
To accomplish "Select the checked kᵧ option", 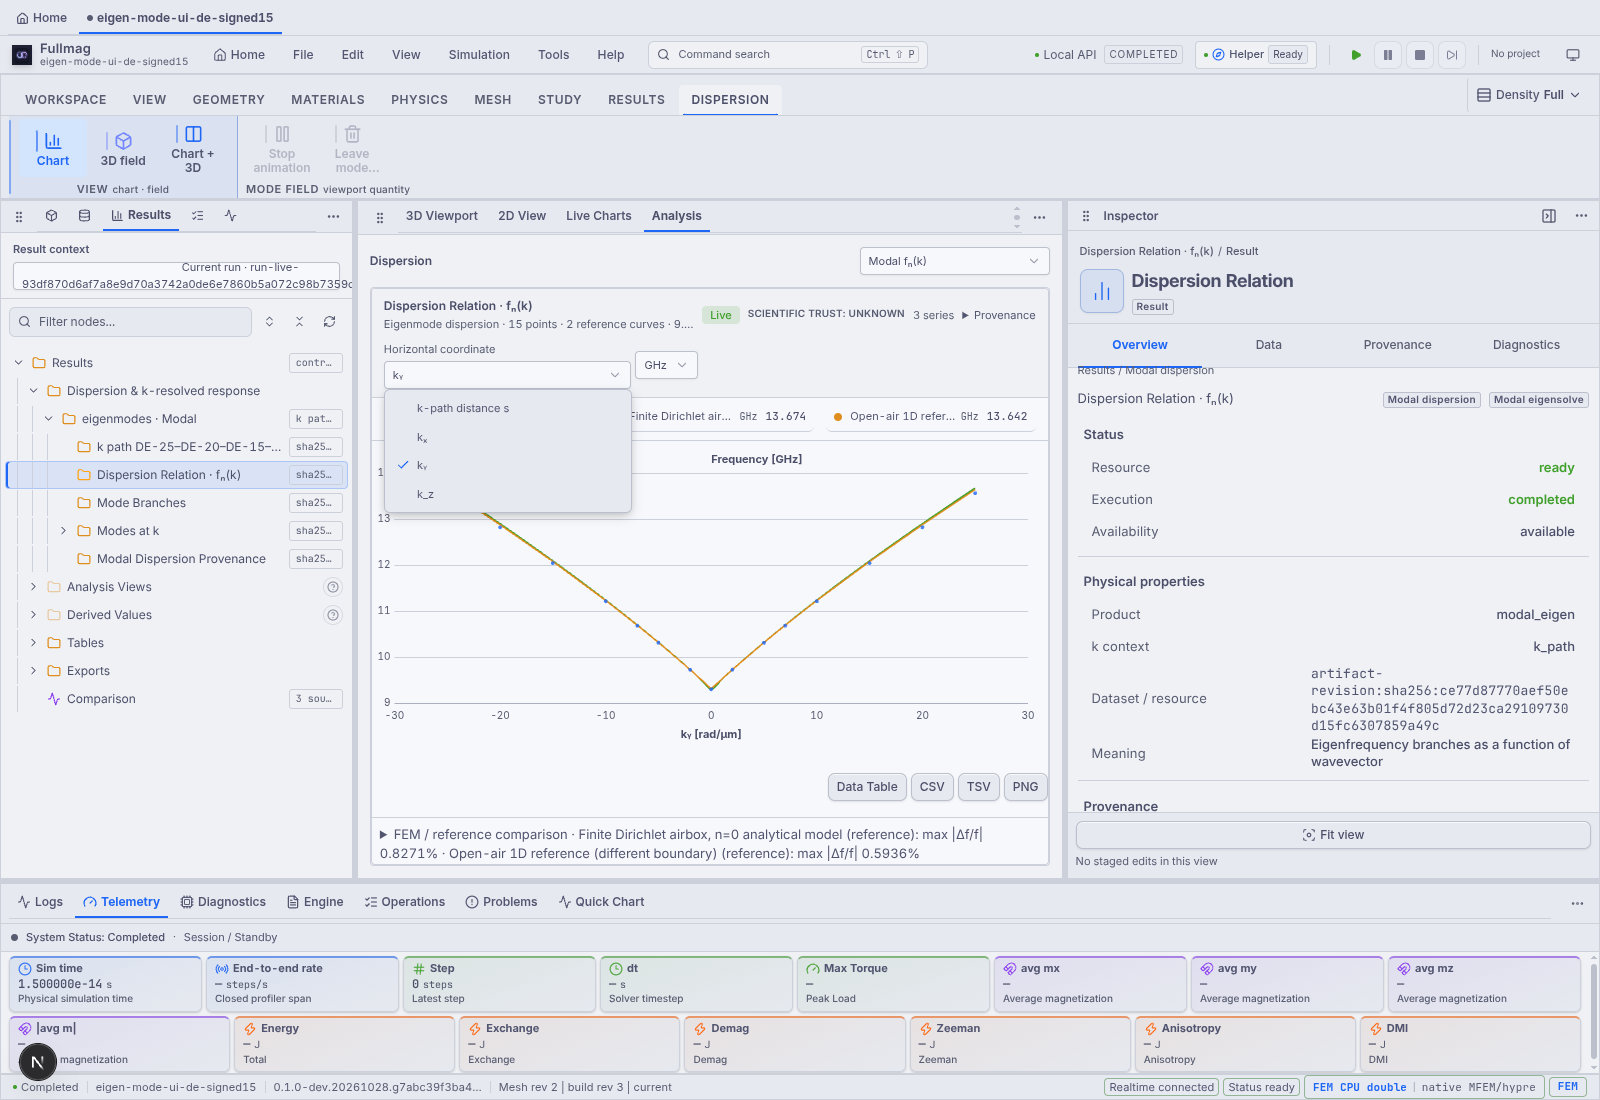I will (x=508, y=466).
